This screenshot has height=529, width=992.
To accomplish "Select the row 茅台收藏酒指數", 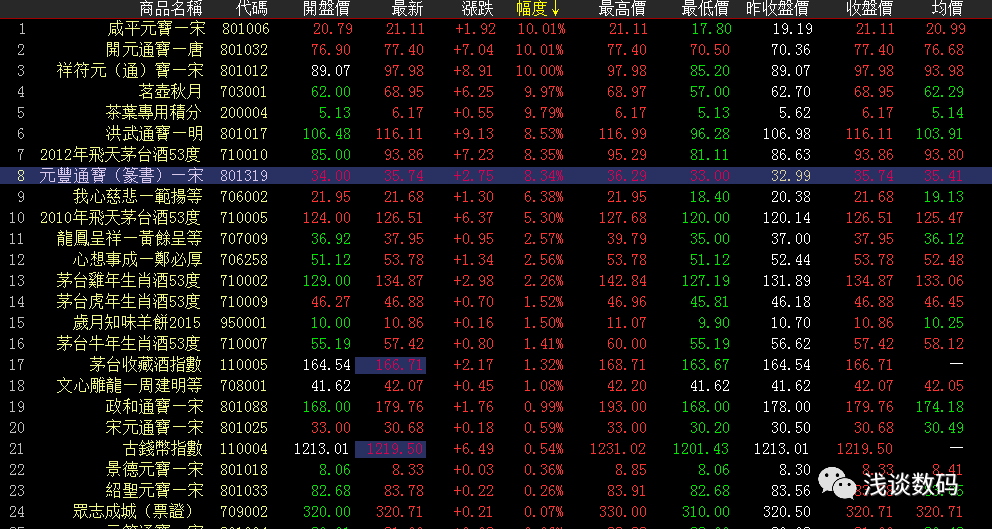I will [x=496, y=364].
